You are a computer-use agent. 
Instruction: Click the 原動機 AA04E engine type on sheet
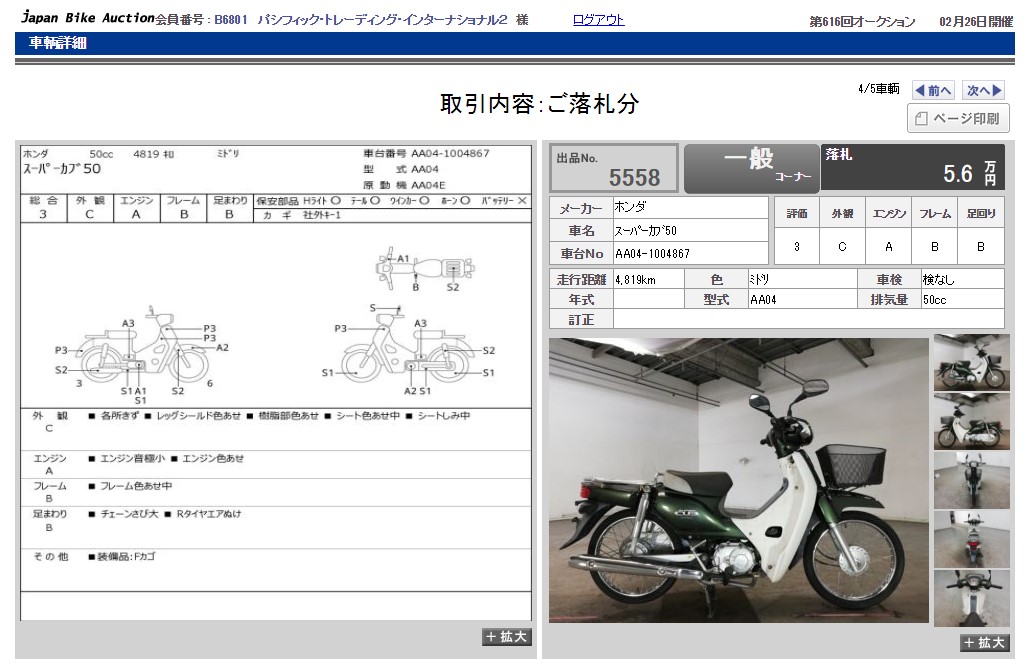404,185
